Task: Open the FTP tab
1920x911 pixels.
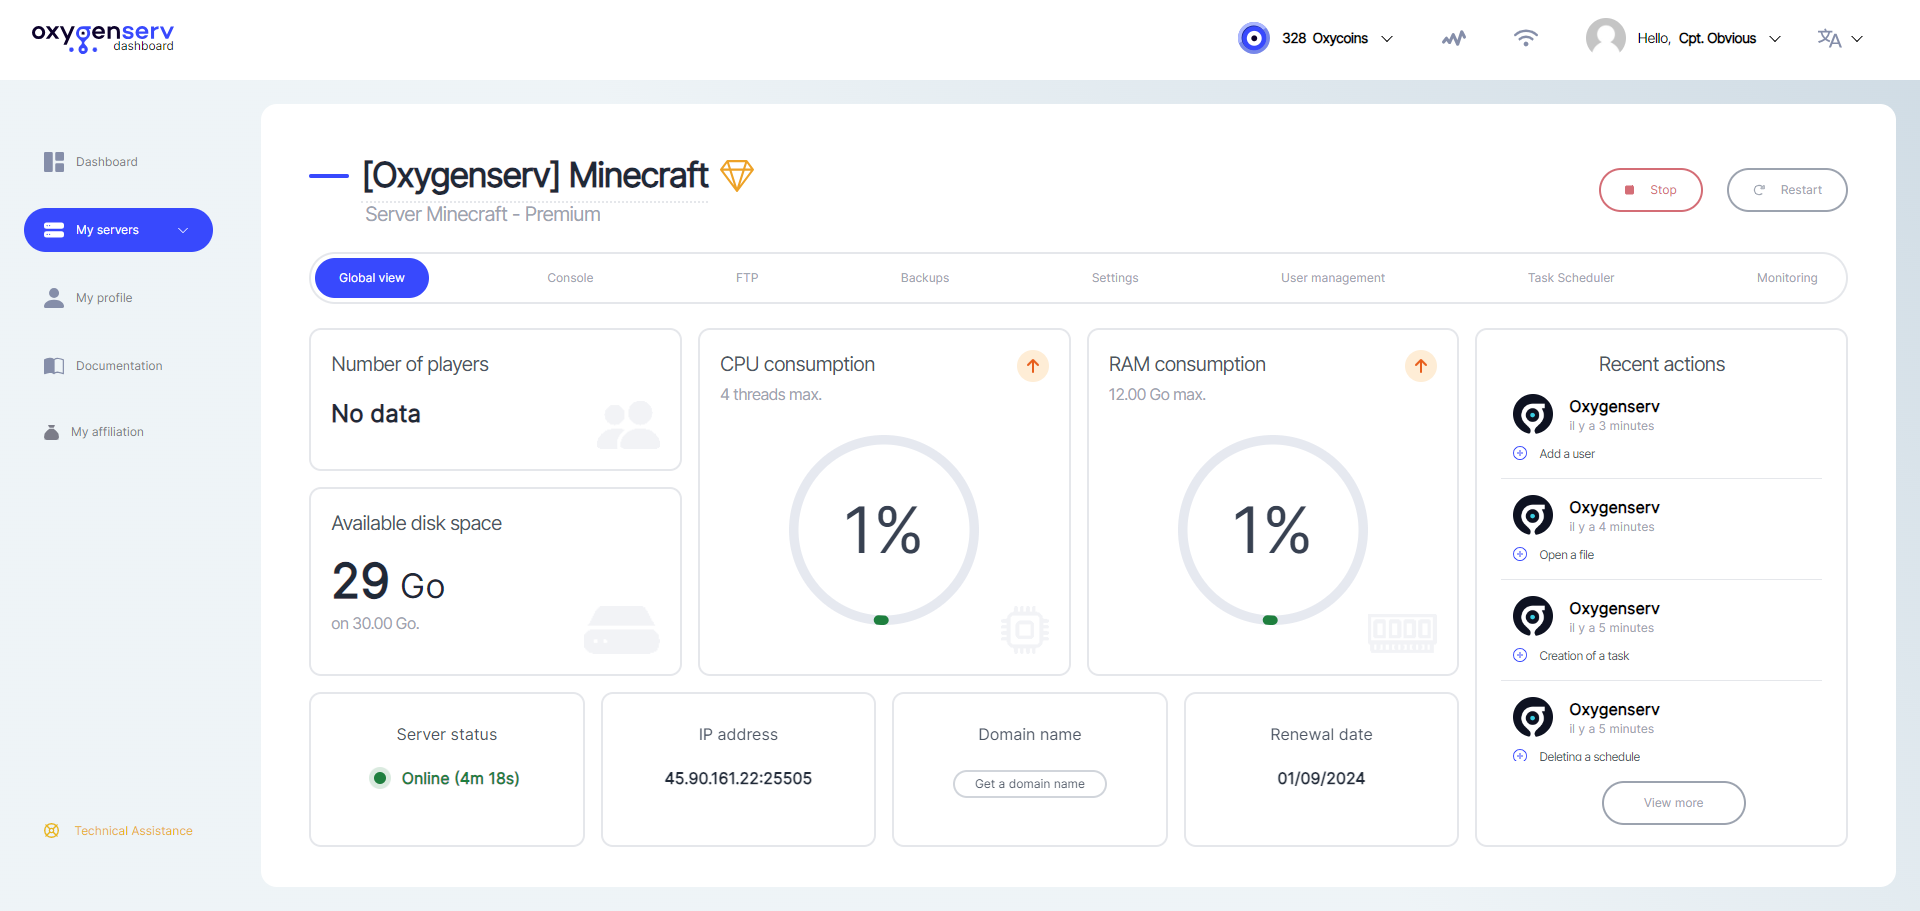Action: click(747, 278)
